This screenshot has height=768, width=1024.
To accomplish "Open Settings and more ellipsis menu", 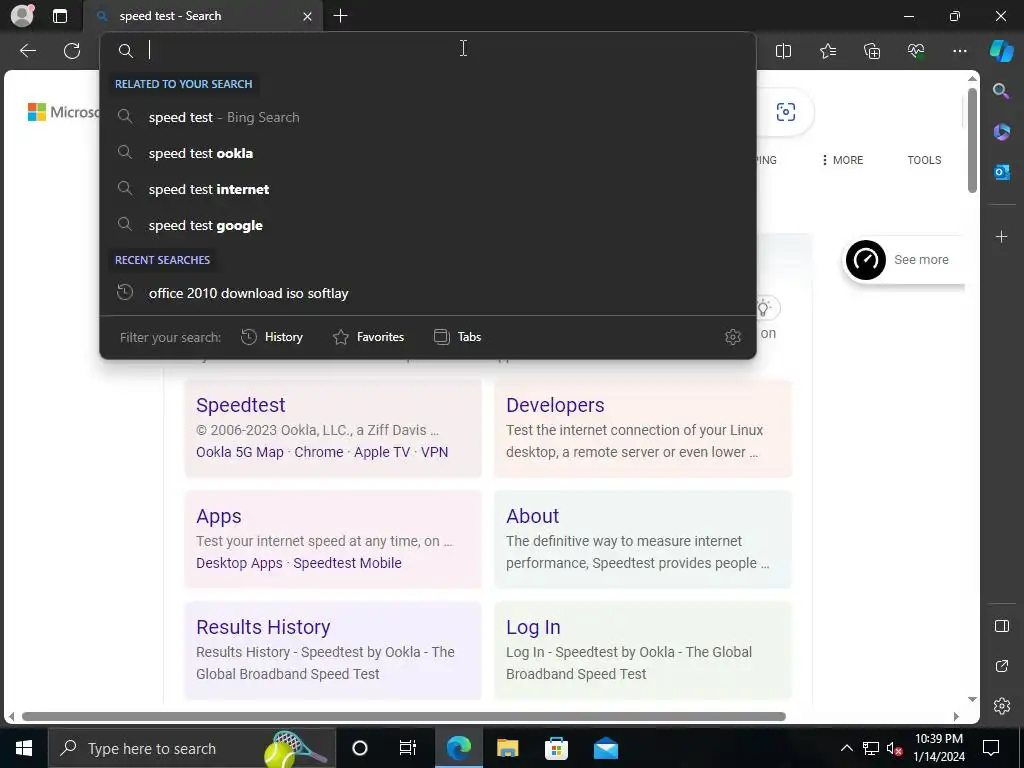I will click(x=959, y=51).
